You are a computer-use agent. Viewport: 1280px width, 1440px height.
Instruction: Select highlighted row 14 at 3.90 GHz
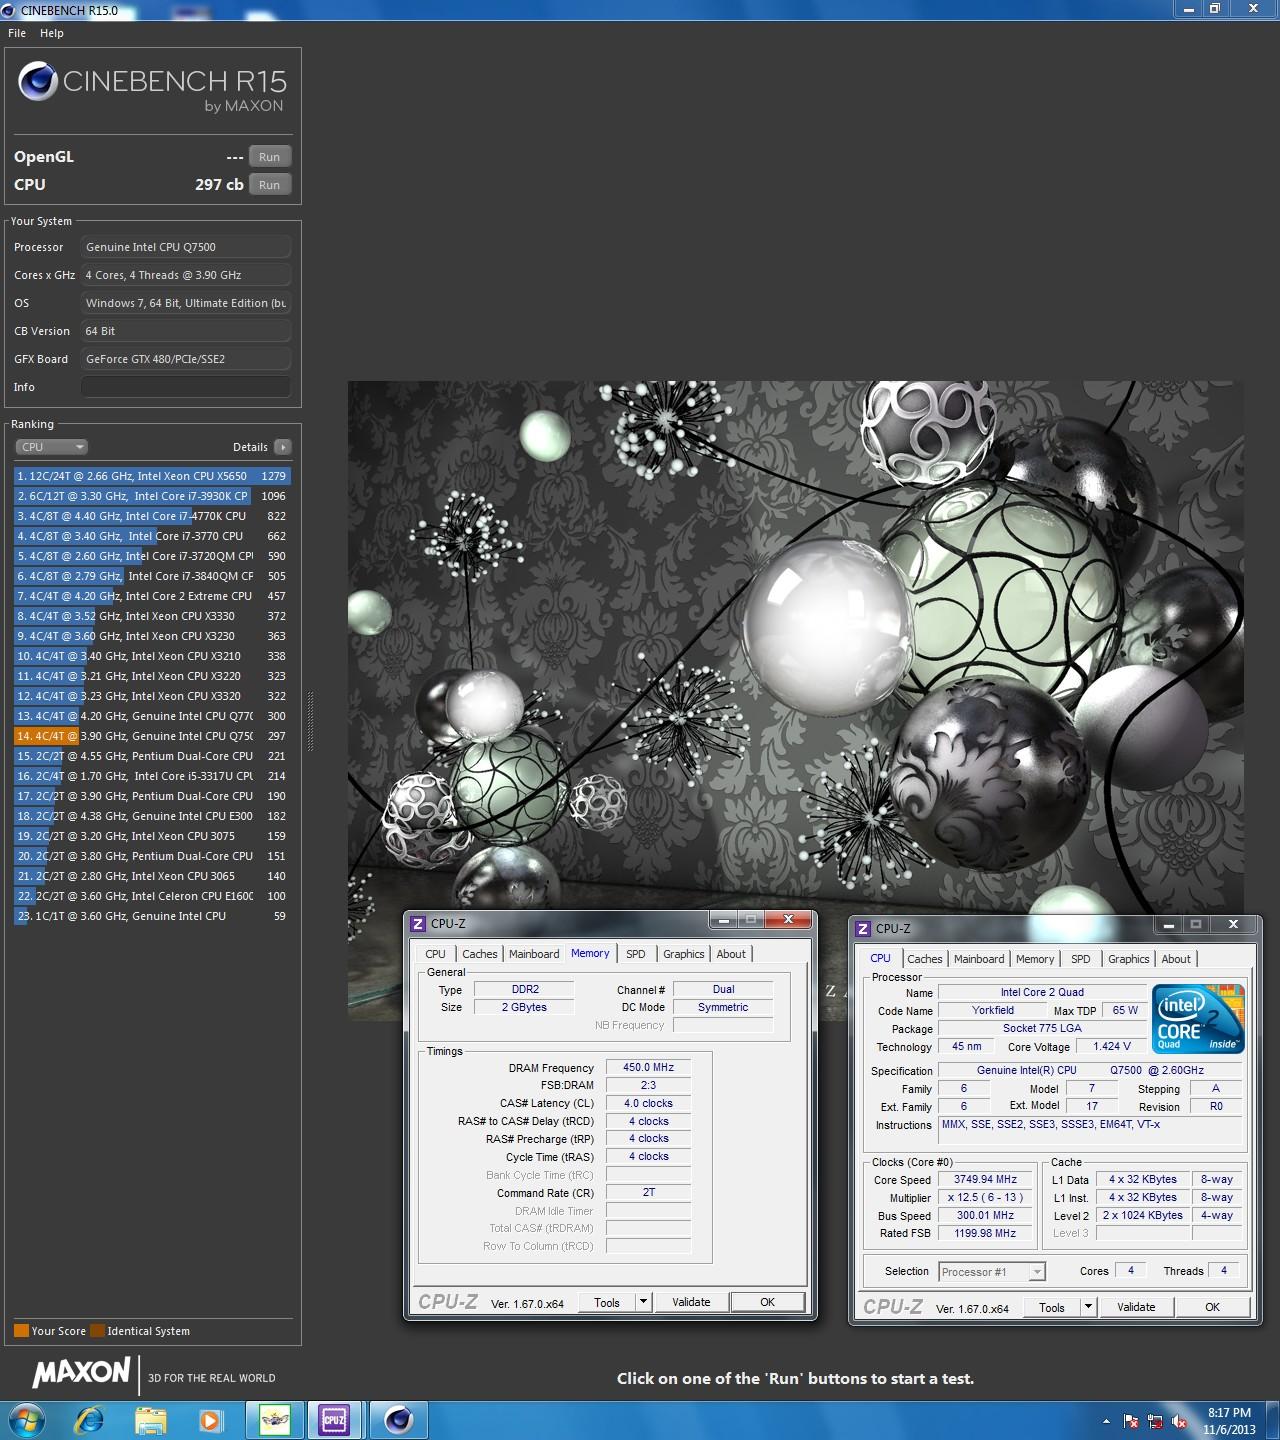[152, 736]
